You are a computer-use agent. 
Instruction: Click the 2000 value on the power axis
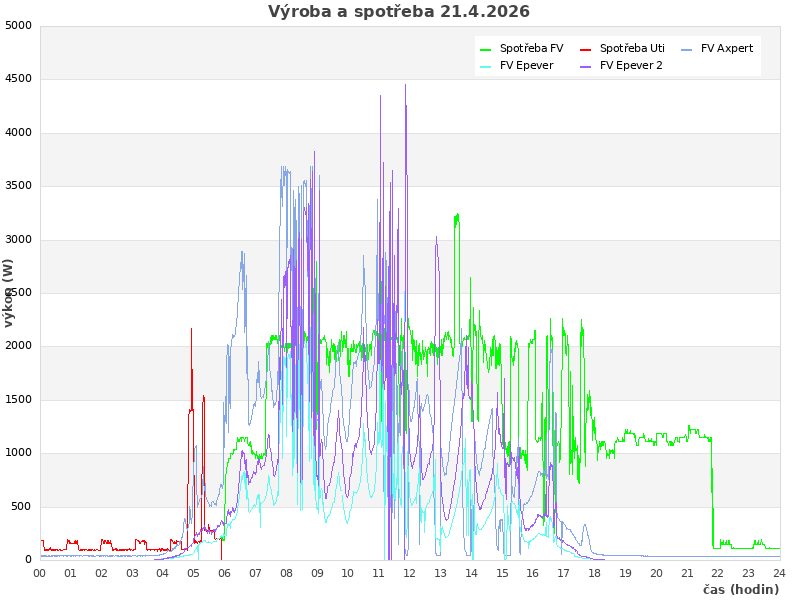18,346
